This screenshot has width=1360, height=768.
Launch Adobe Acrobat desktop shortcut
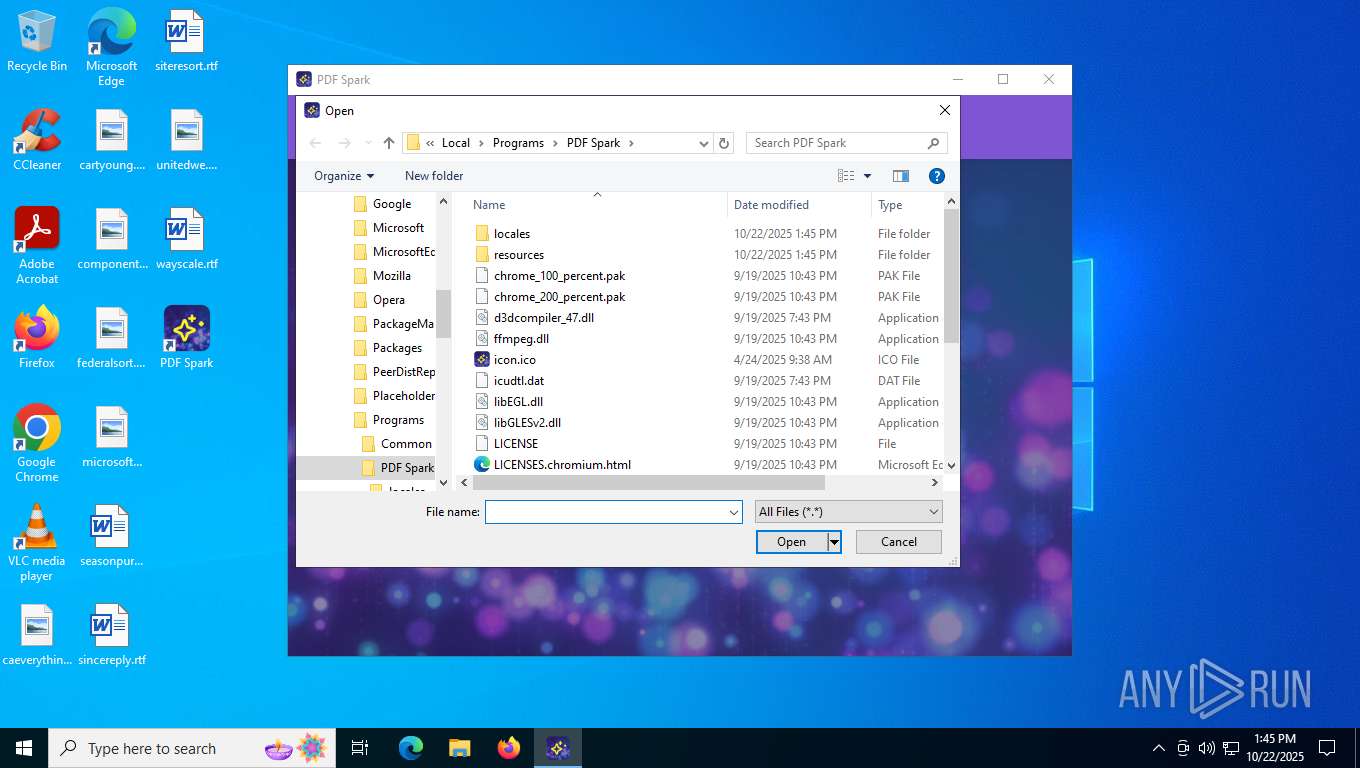(x=37, y=245)
